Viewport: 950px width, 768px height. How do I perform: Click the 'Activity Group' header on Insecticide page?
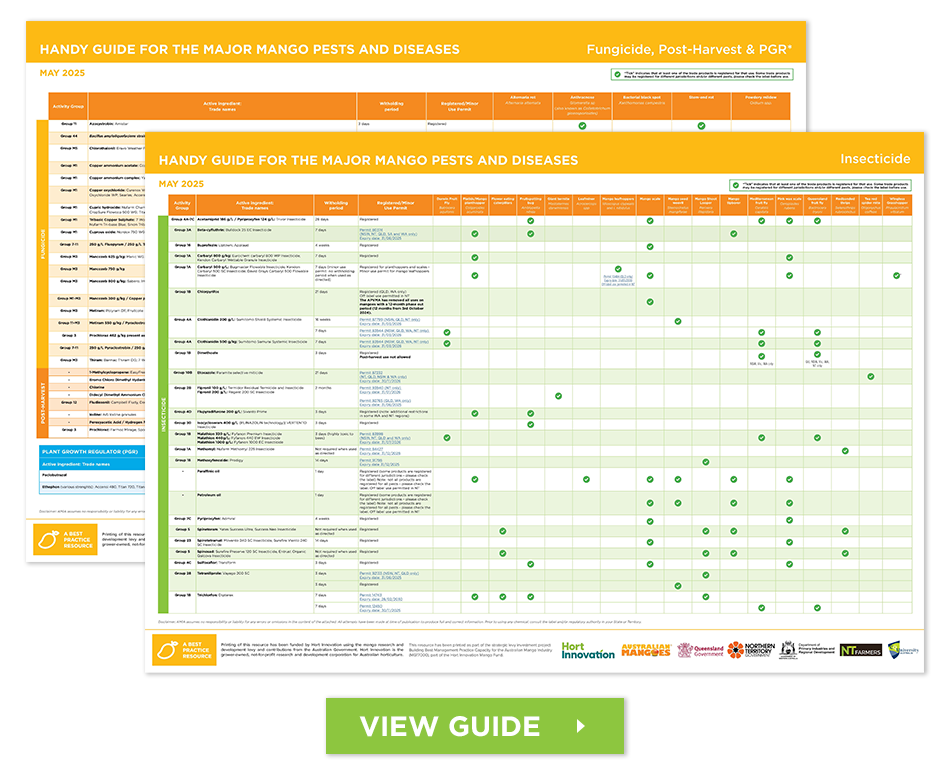[x=182, y=205]
